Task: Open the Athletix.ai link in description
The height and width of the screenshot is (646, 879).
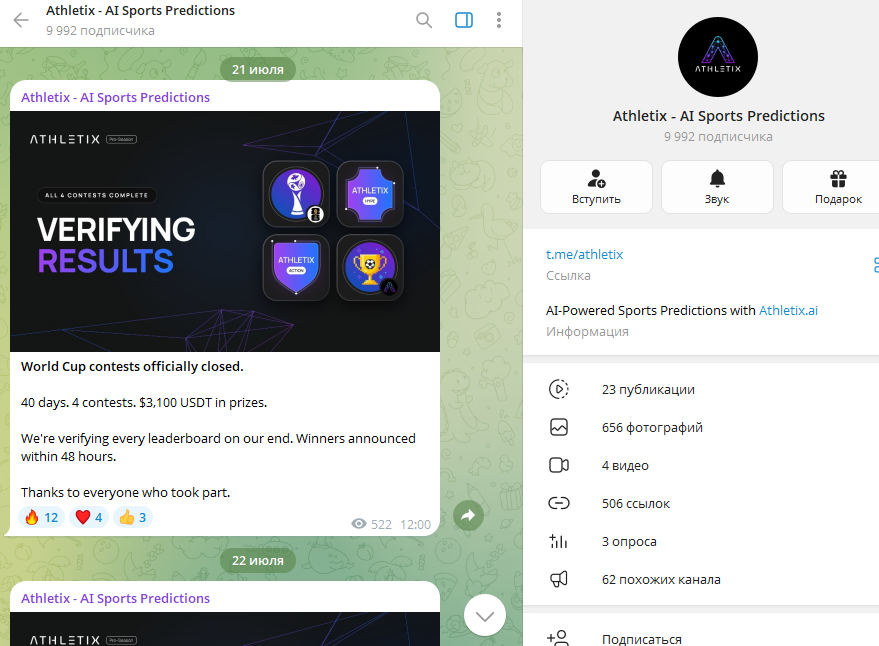Action: [788, 311]
